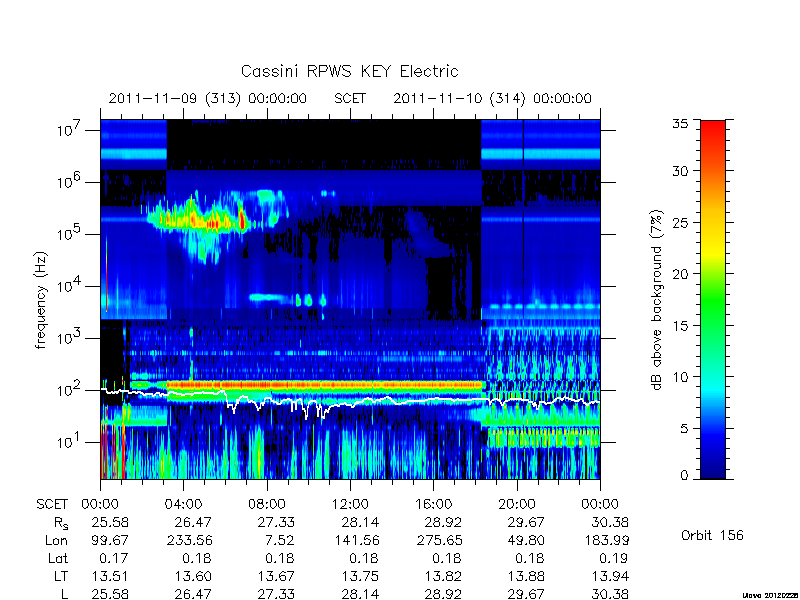800x600 pixels.
Task: Click the Lon value 275.65
Action: tap(440, 540)
